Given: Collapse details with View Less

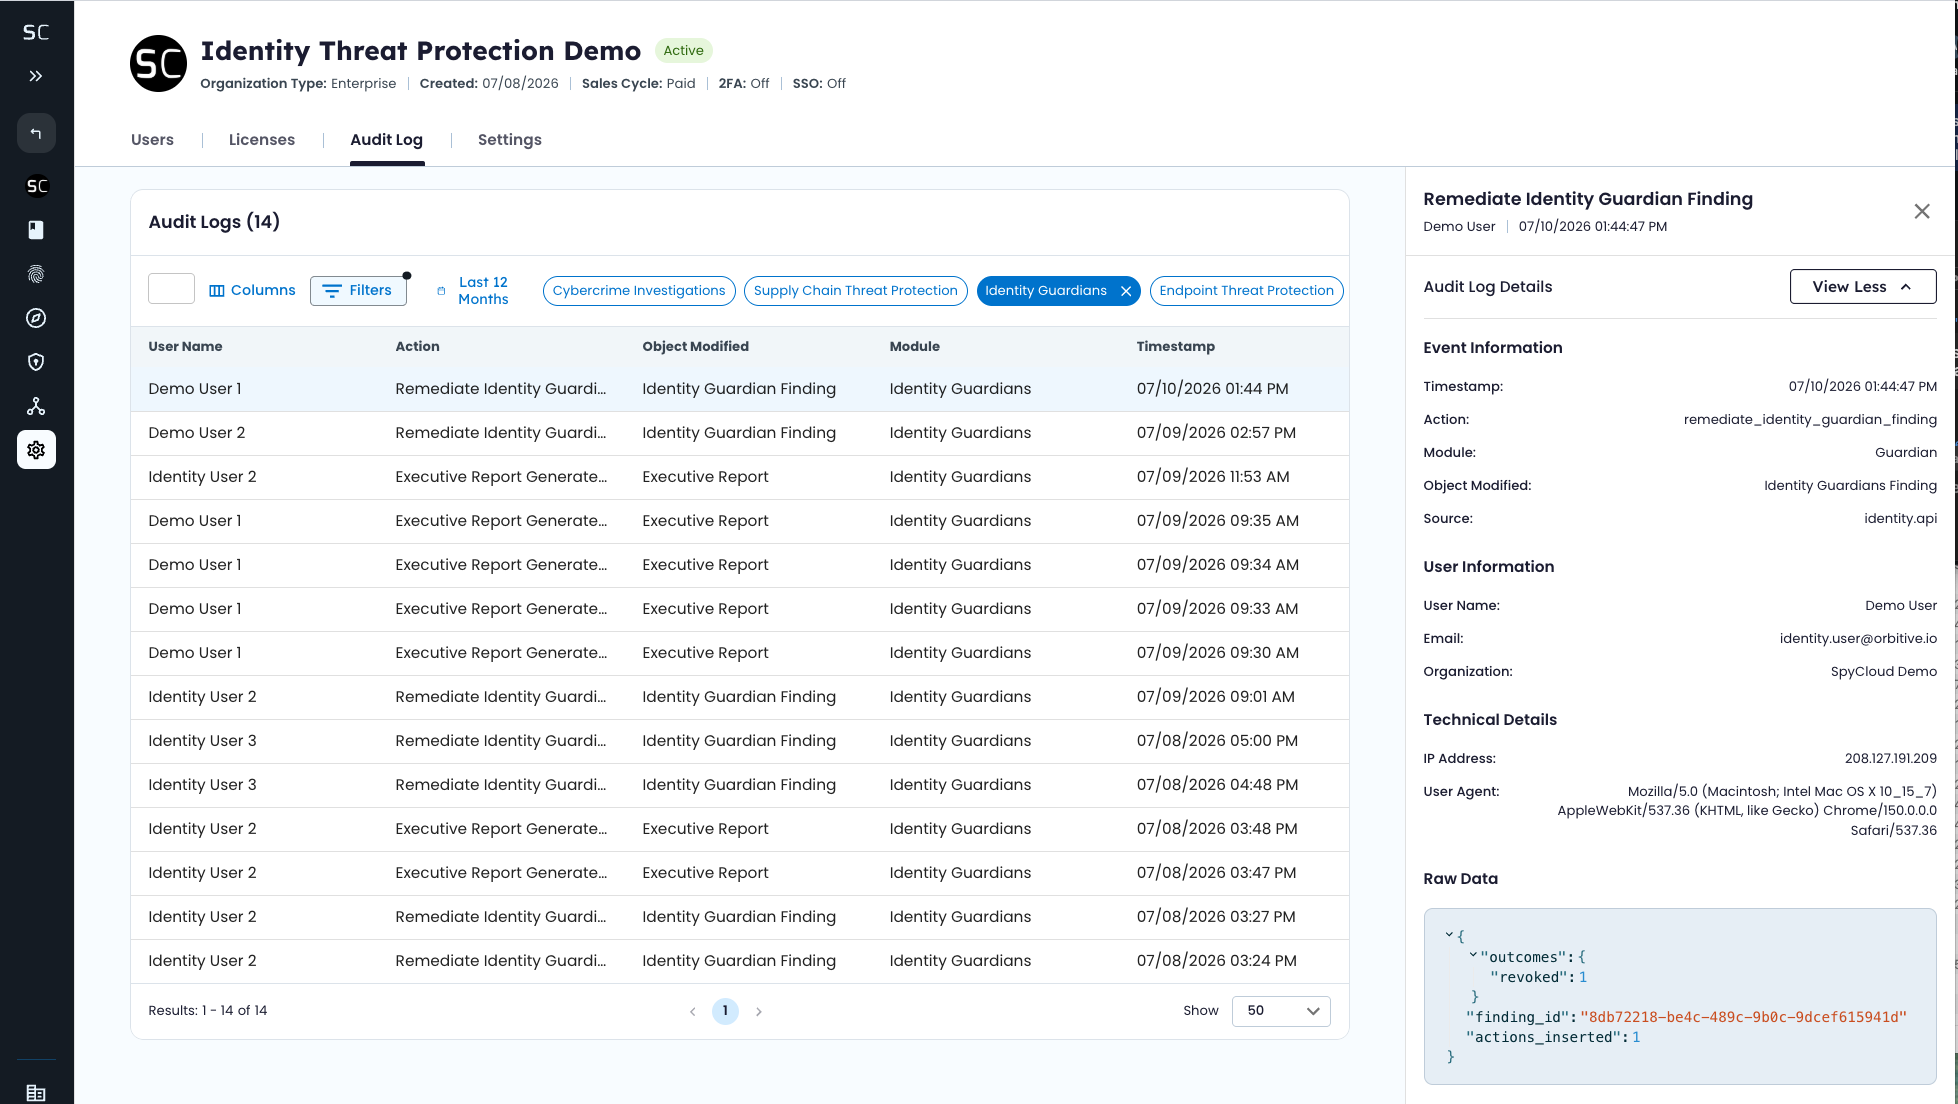Looking at the screenshot, I should click(1863, 287).
